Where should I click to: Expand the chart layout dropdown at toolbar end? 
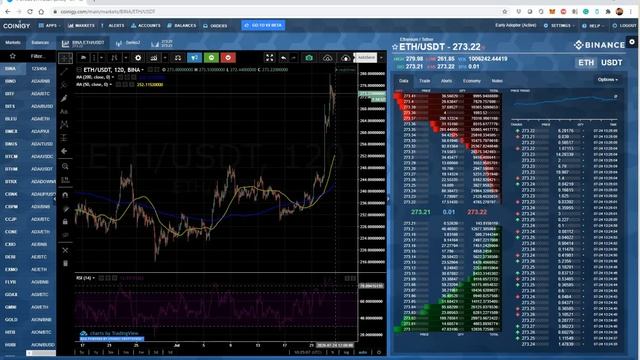[381, 58]
